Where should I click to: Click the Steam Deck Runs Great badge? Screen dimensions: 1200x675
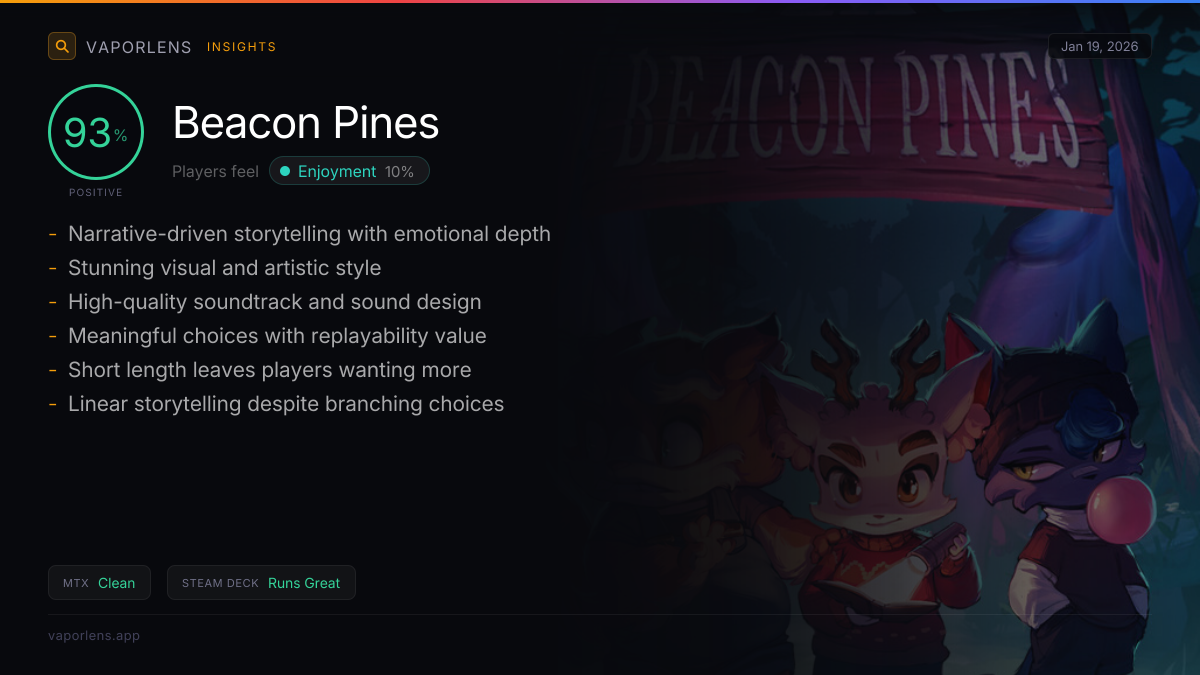click(261, 583)
